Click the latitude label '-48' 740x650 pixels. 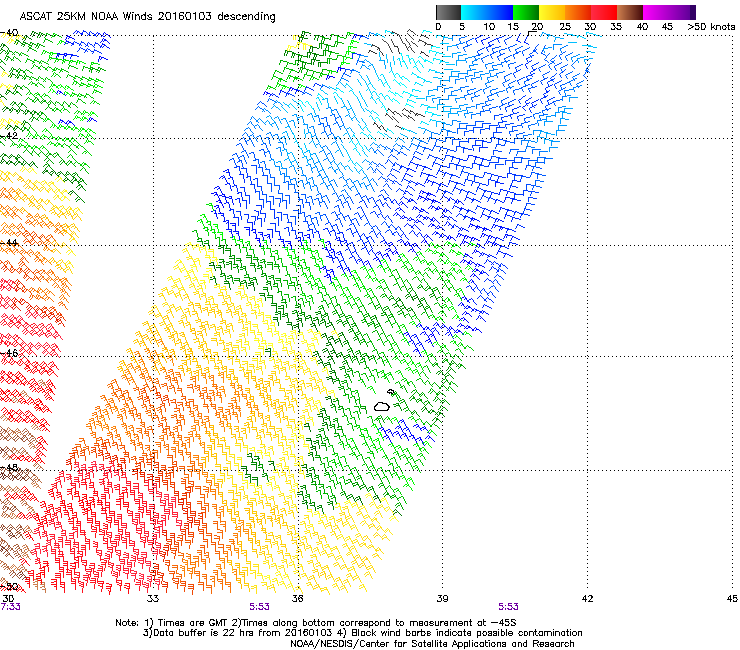pyautogui.click(x=9, y=467)
